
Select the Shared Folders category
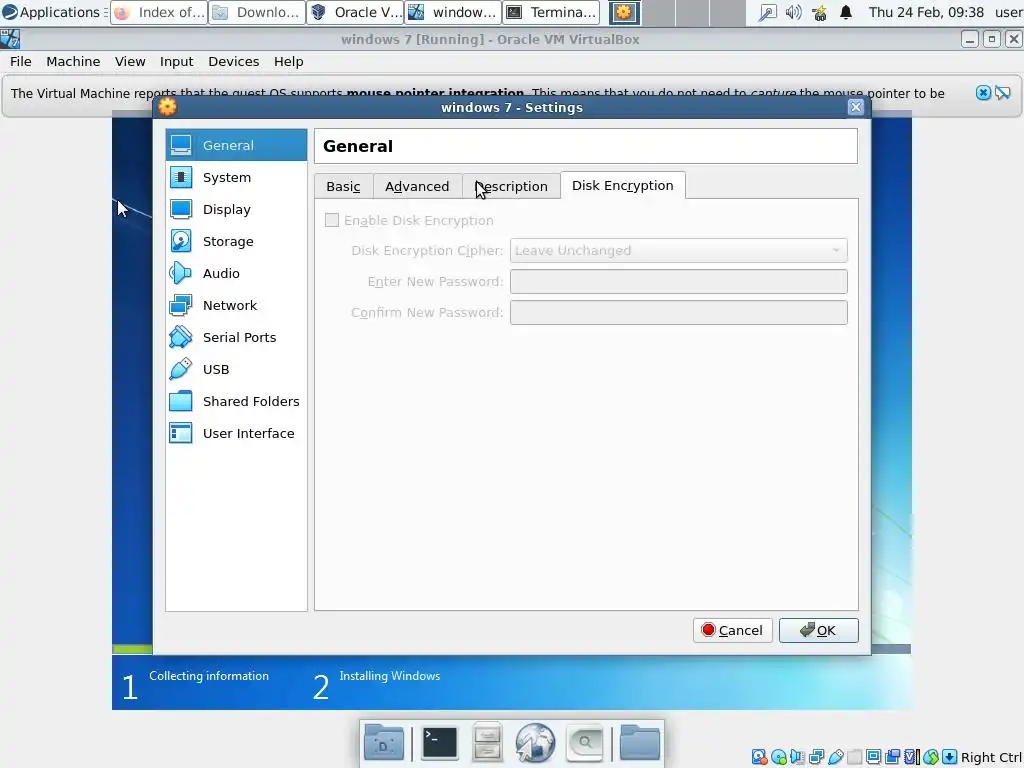(x=236, y=401)
